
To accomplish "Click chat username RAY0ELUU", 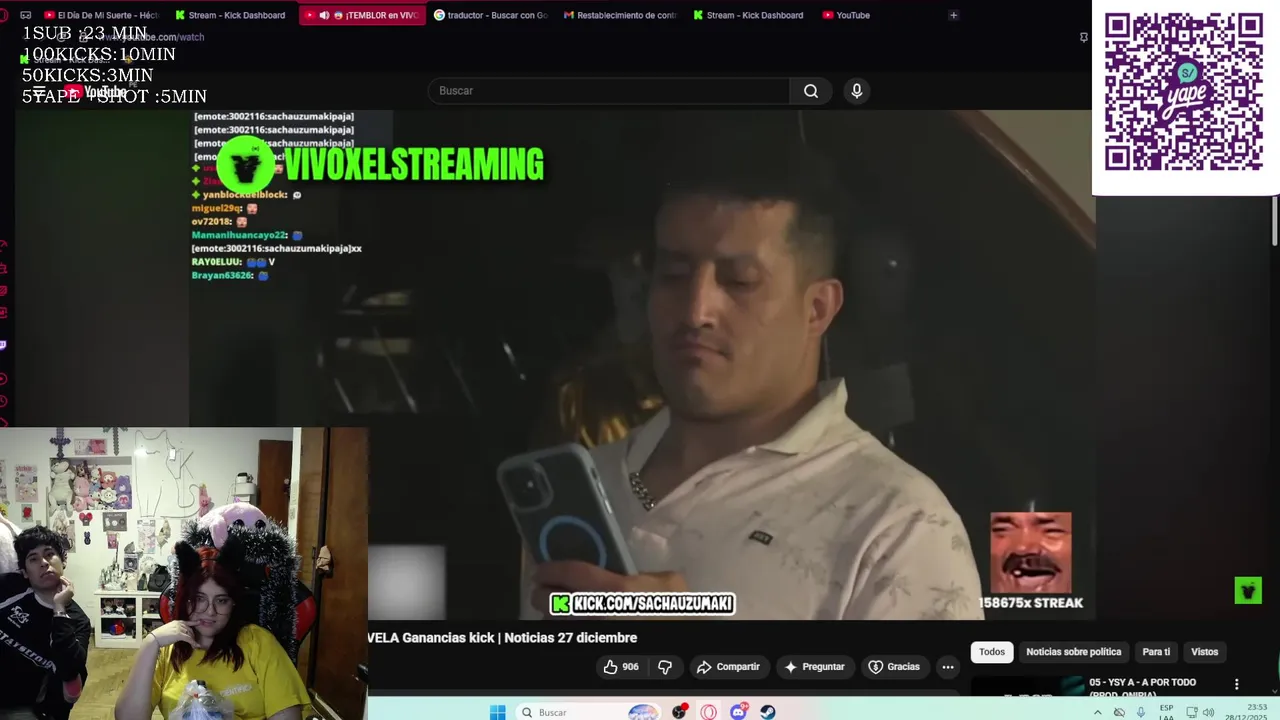I will [x=216, y=262].
